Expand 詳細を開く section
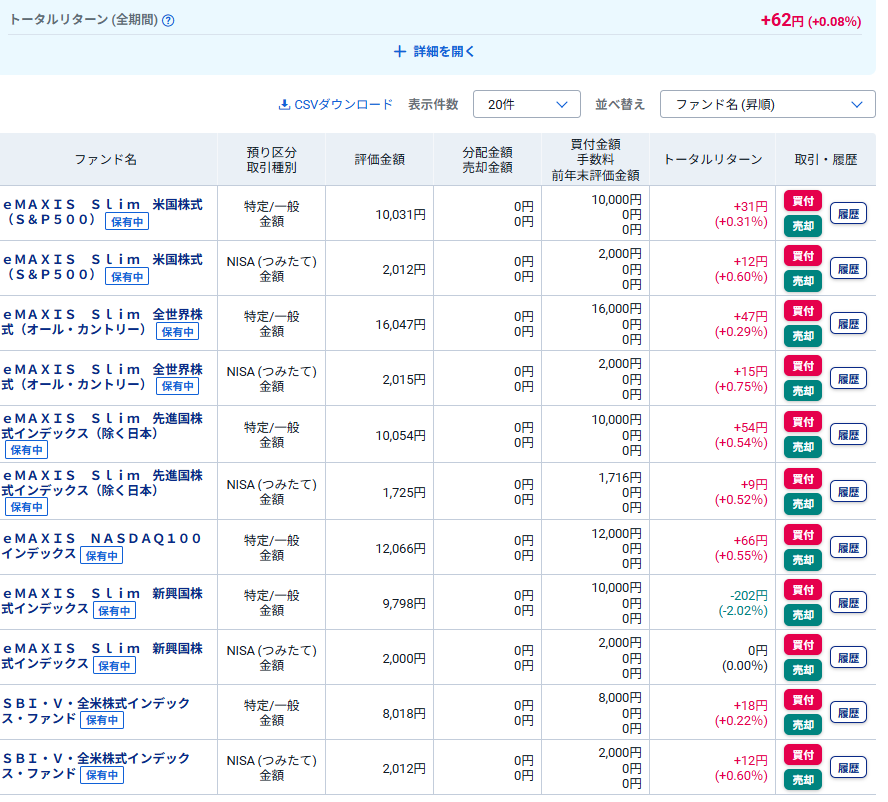The width and height of the screenshot is (888, 802). click(434, 52)
